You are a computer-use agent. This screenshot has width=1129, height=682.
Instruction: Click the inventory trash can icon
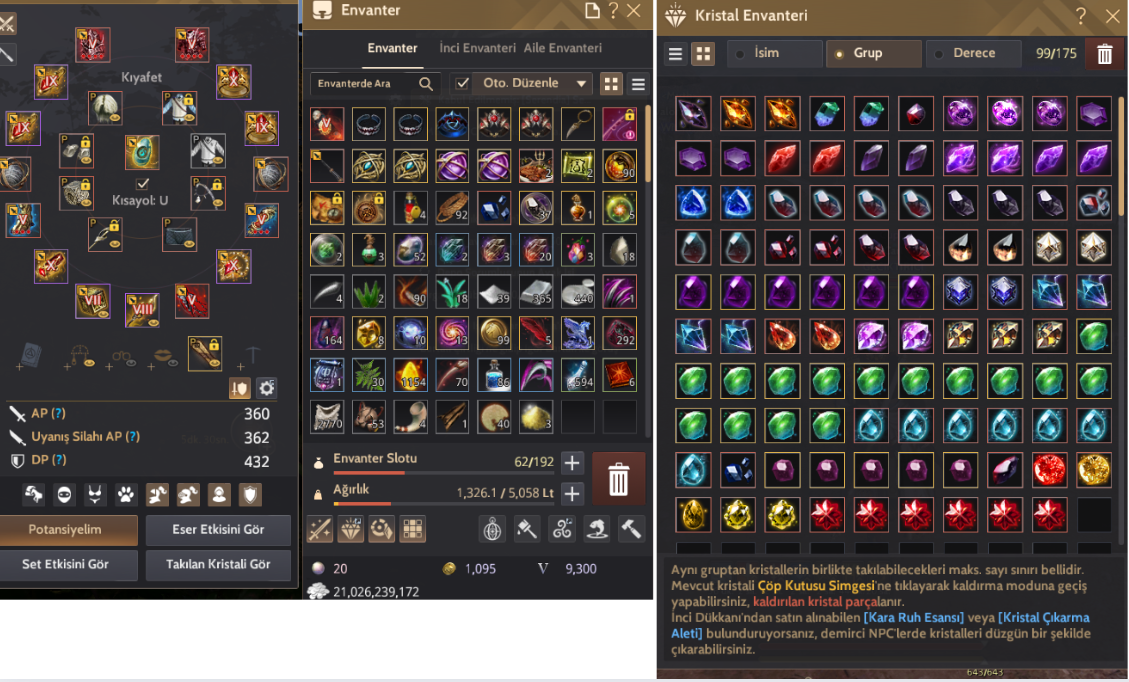[619, 479]
